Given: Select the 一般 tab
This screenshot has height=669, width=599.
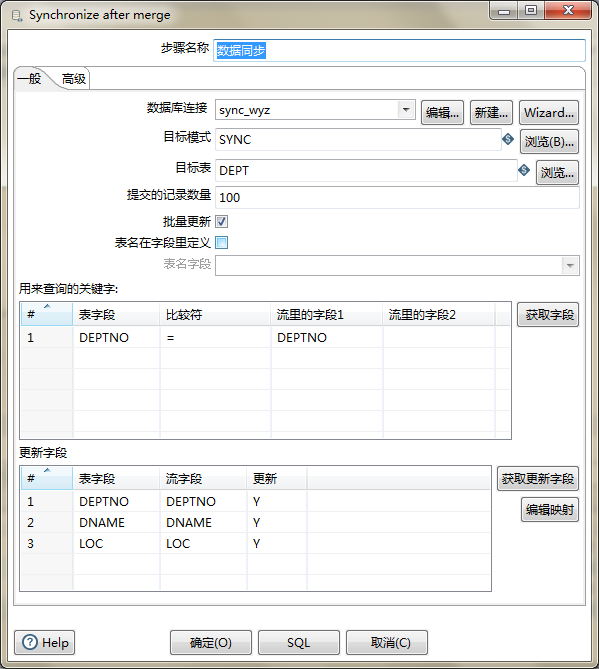Looking at the screenshot, I should (29, 79).
